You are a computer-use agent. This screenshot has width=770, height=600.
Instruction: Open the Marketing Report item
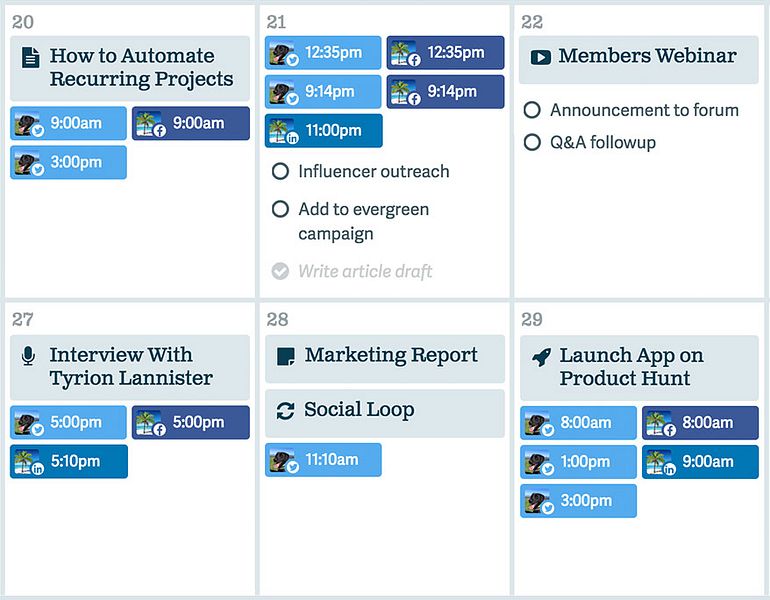pos(385,359)
